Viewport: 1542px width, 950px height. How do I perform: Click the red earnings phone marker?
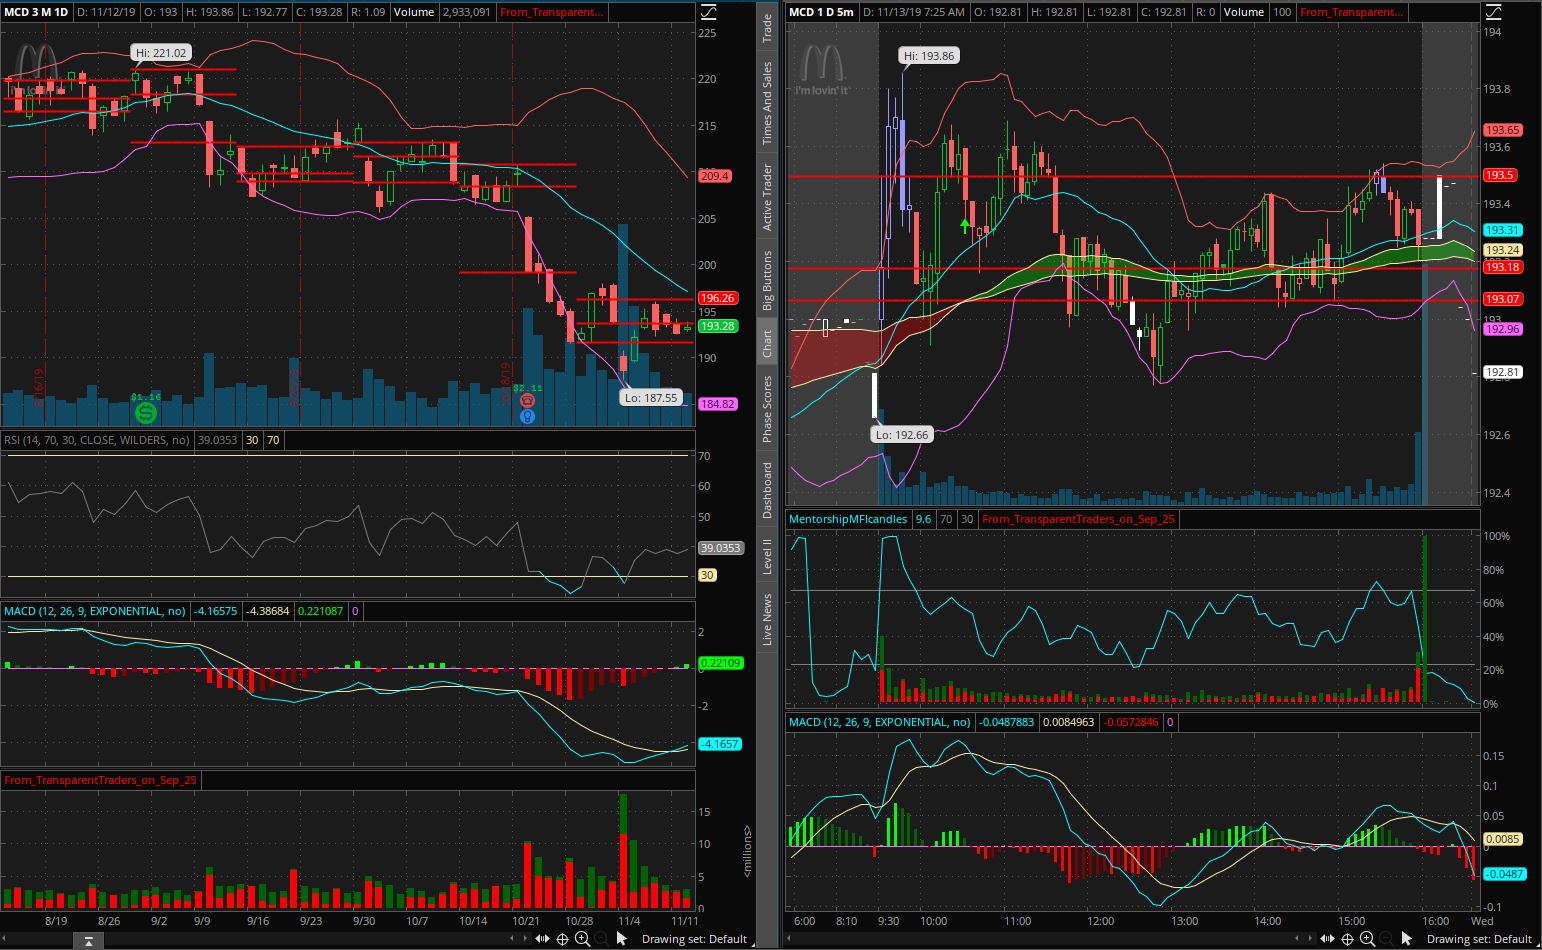coord(528,400)
